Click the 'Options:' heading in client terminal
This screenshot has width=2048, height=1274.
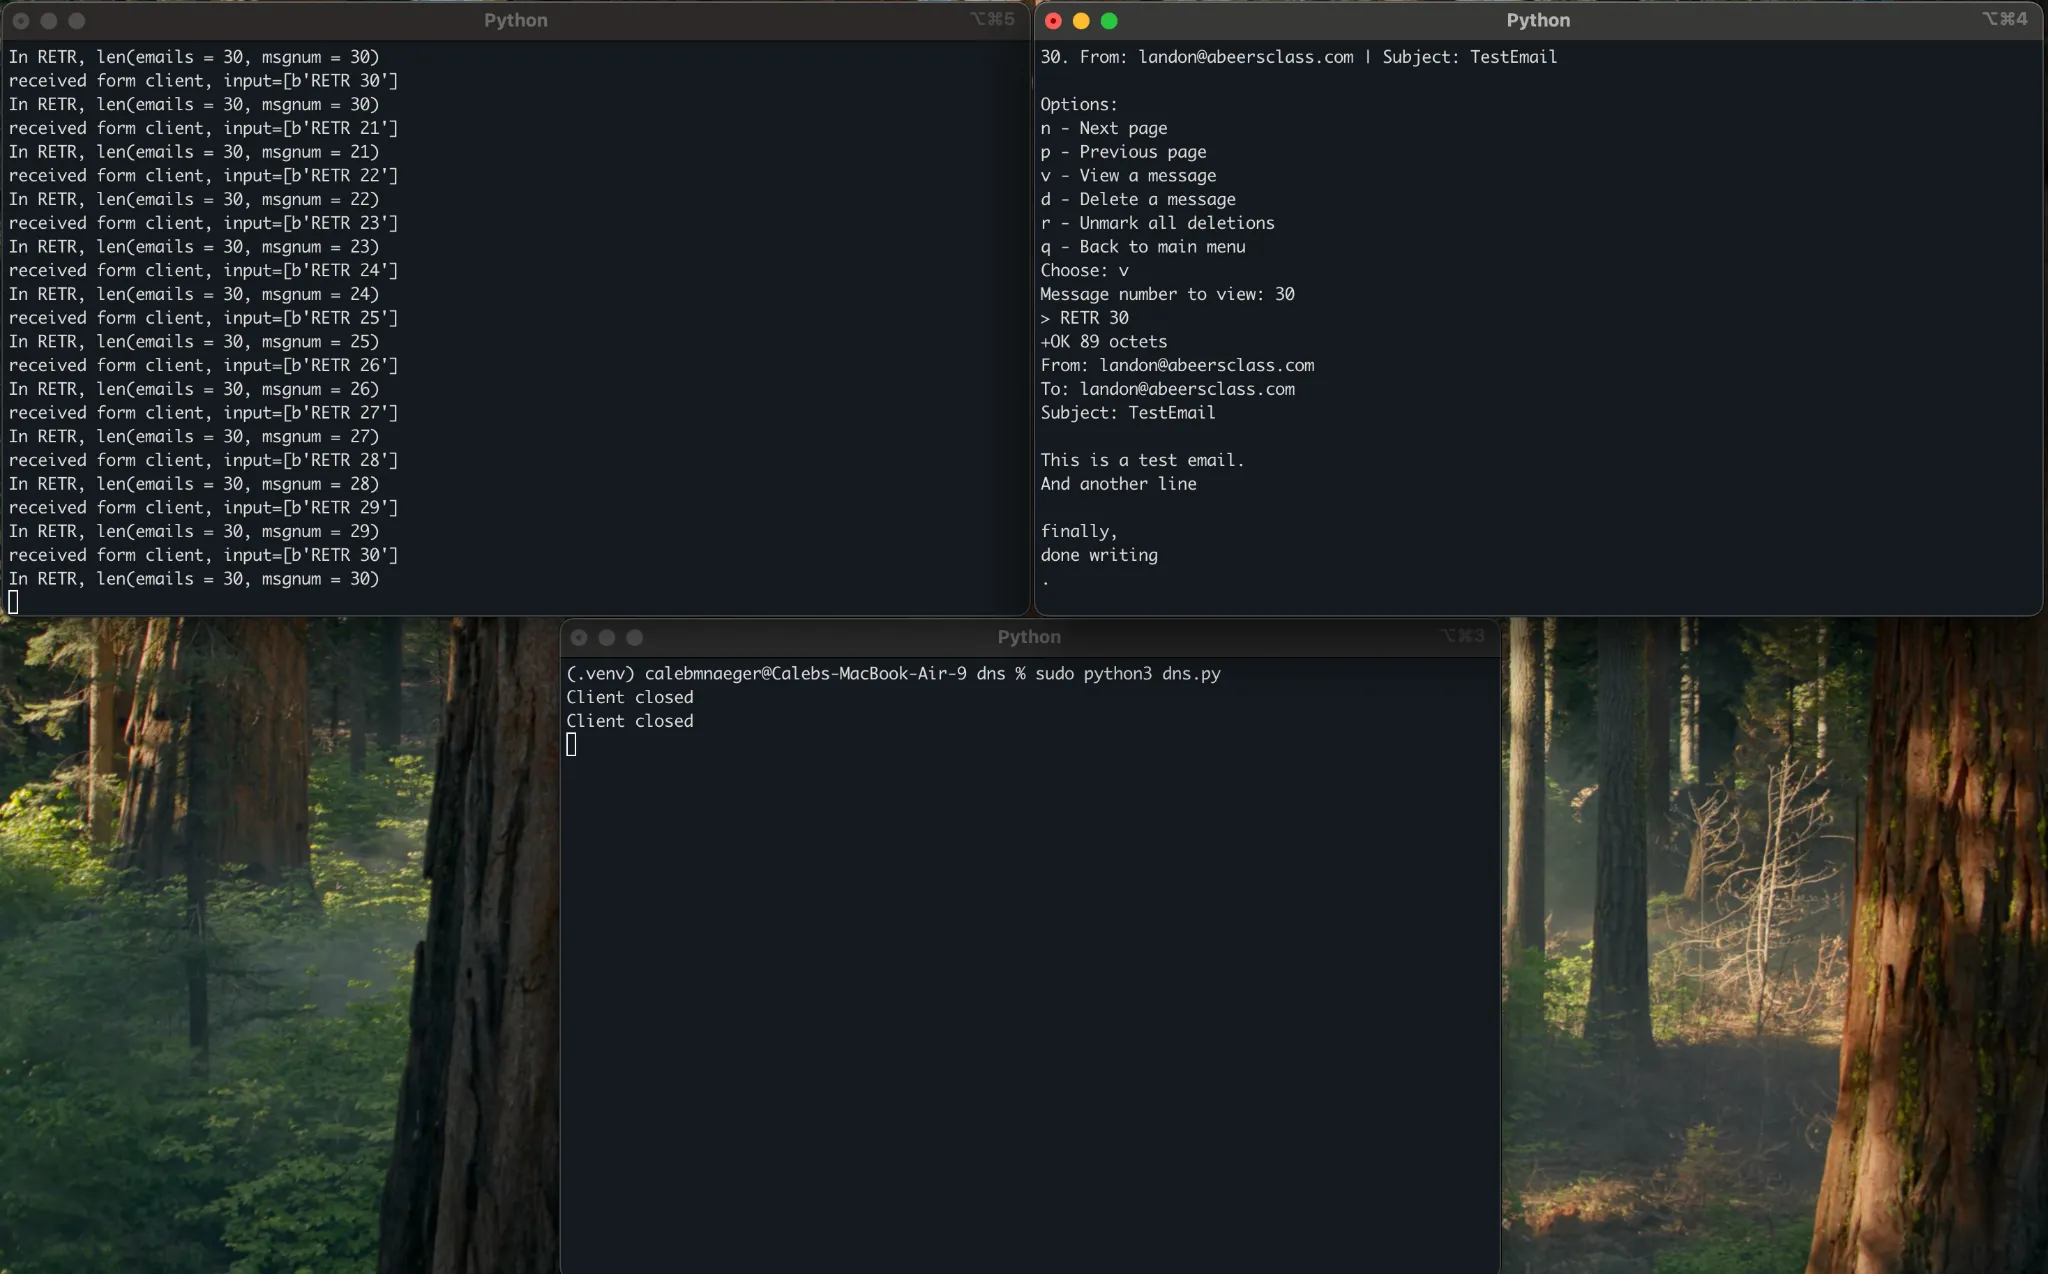pos(1079,105)
